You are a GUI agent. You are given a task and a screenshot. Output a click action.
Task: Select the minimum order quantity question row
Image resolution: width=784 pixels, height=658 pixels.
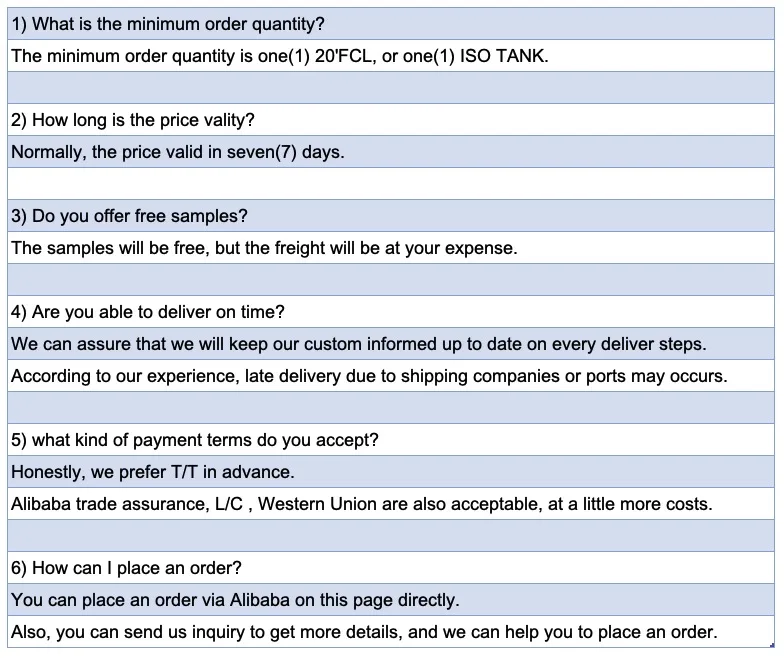pos(391,24)
